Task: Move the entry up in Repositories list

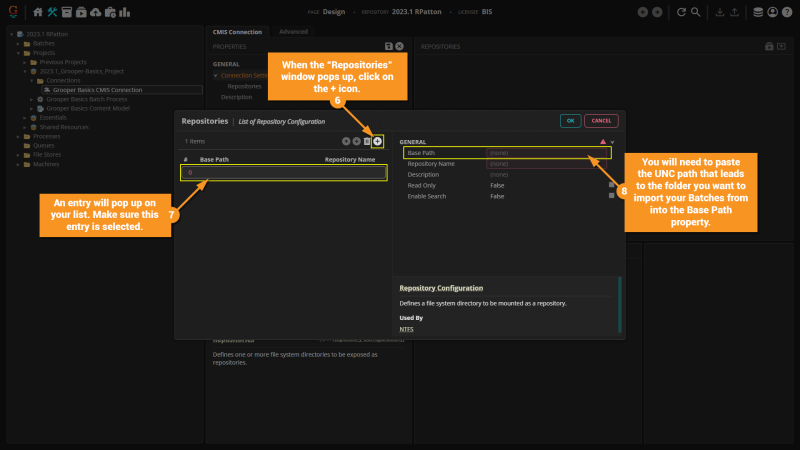Action: (x=346, y=141)
